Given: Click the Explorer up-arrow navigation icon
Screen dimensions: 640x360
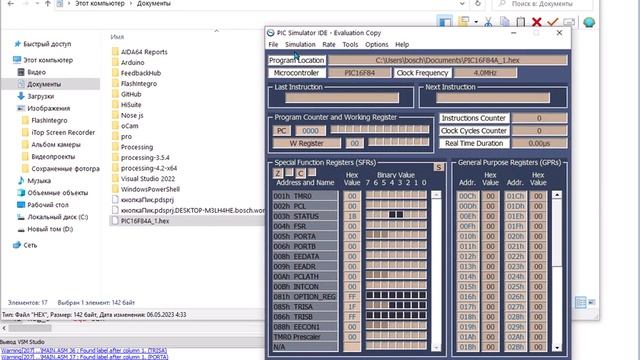Looking at the screenshot, I should pos(48,4).
